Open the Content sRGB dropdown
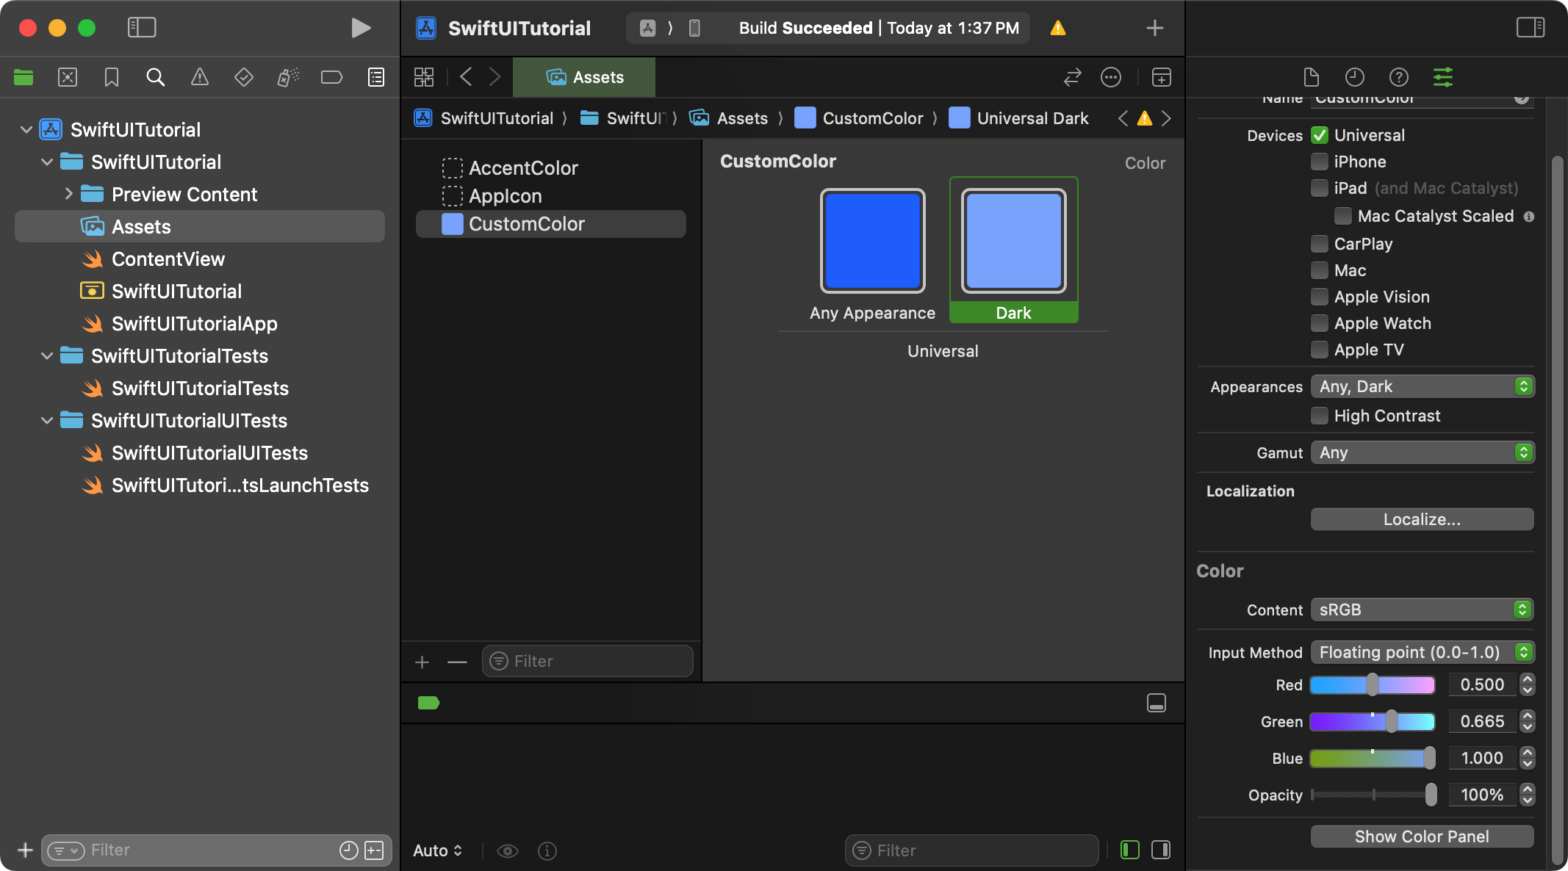Viewport: 1568px width, 871px height. point(1422,609)
